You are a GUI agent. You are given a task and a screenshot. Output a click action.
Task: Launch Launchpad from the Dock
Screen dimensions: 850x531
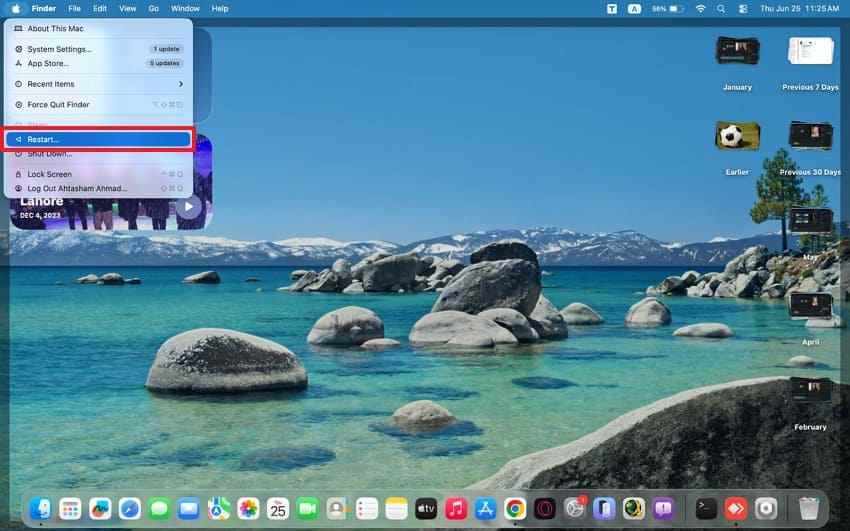click(70, 509)
